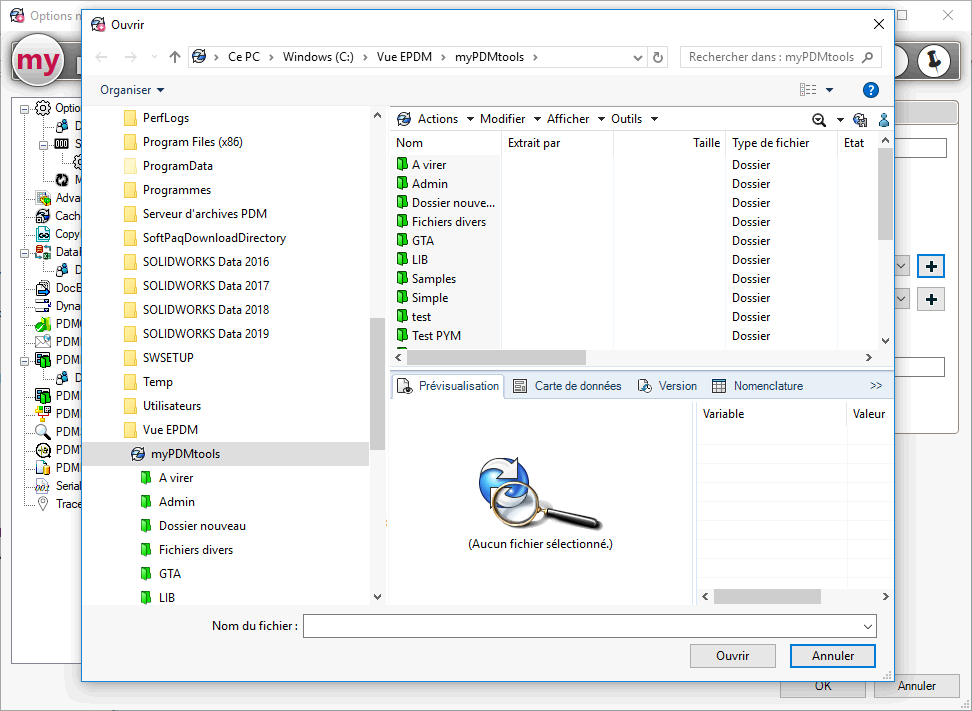Open the address bar path history dropdown
This screenshot has width=972, height=711.
click(x=639, y=57)
